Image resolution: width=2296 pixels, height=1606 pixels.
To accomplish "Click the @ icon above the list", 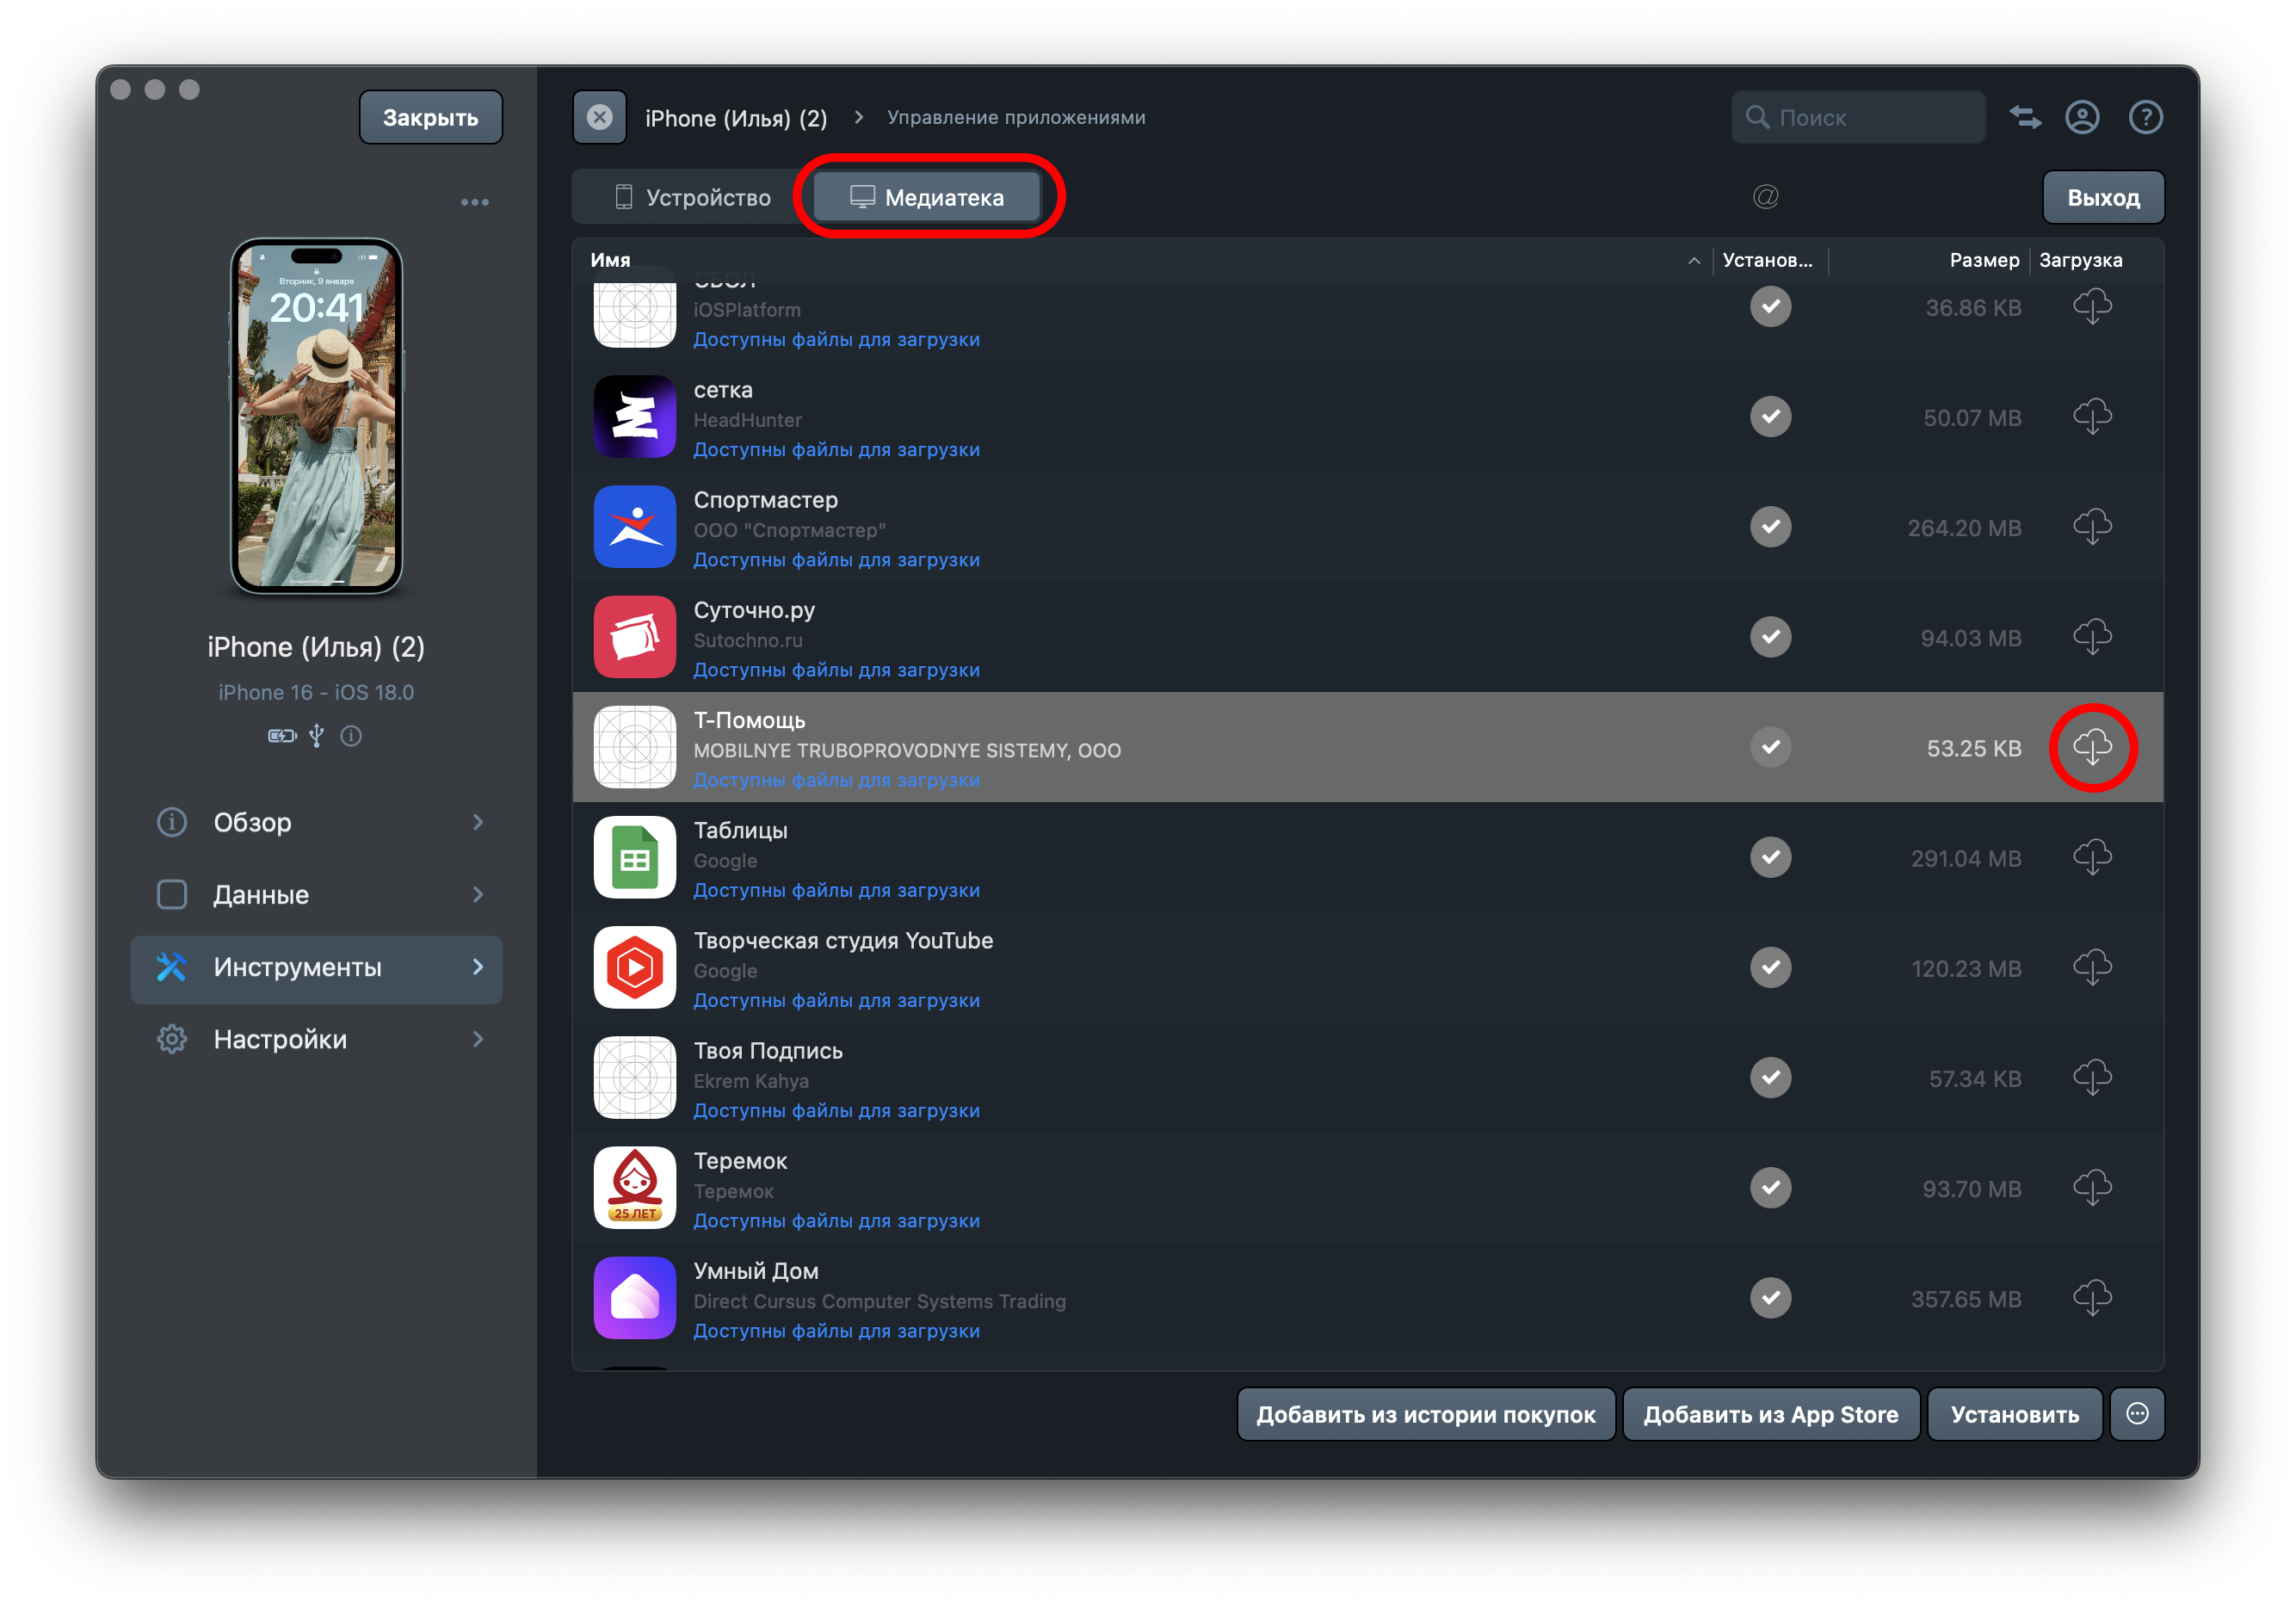I will click(x=1765, y=196).
